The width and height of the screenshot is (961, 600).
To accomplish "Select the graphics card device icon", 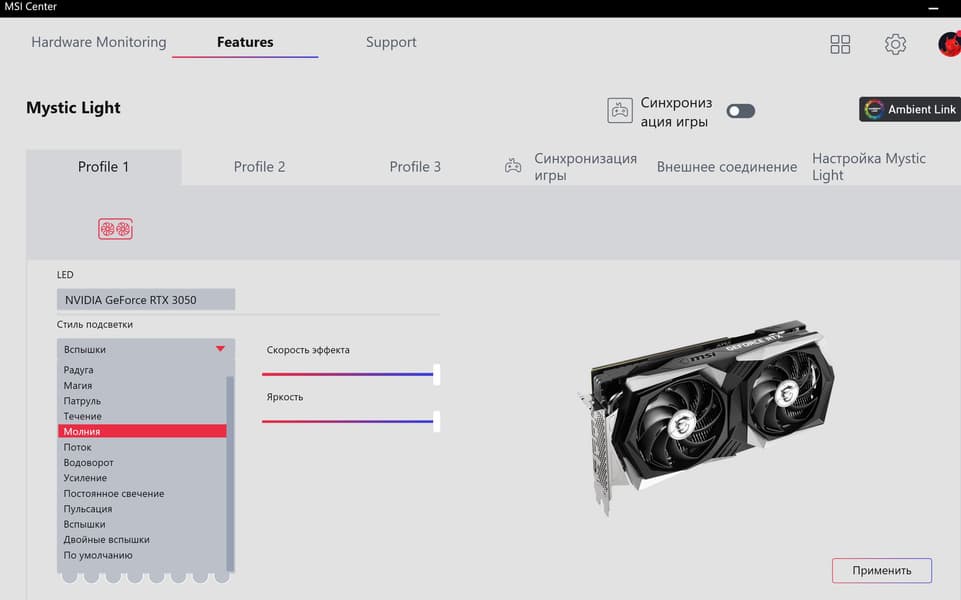I will tap(115, 229).
